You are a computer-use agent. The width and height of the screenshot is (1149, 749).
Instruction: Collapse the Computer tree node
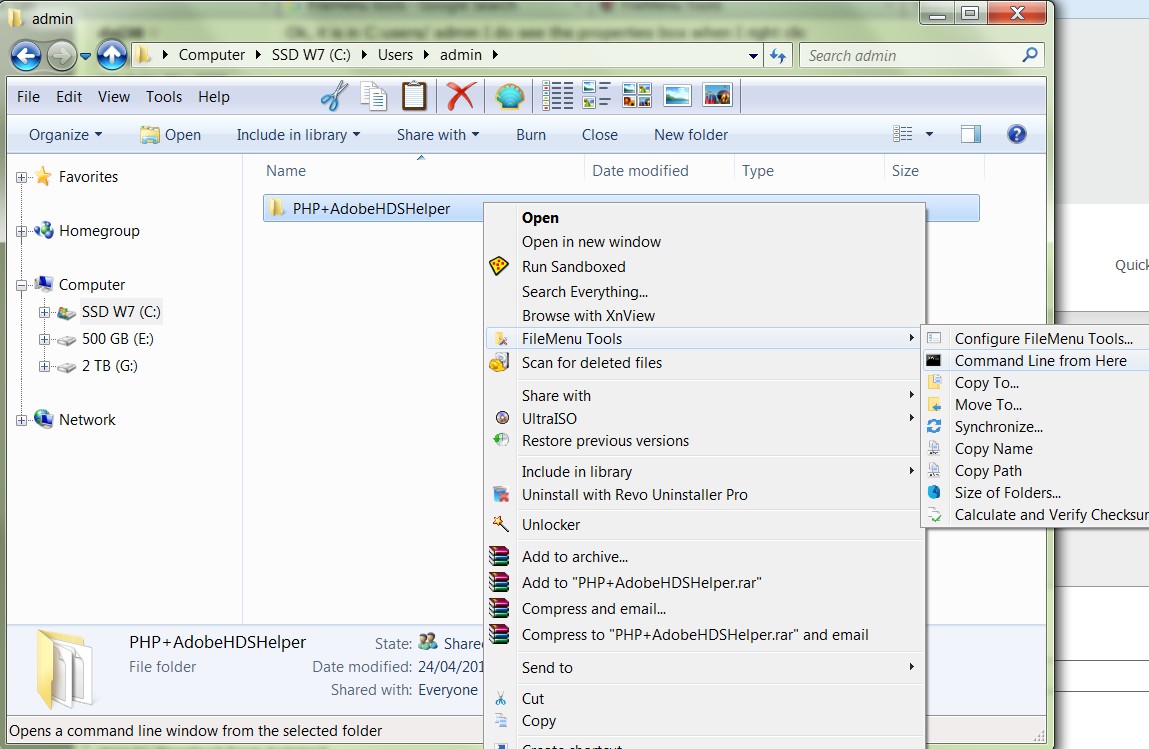21,285
